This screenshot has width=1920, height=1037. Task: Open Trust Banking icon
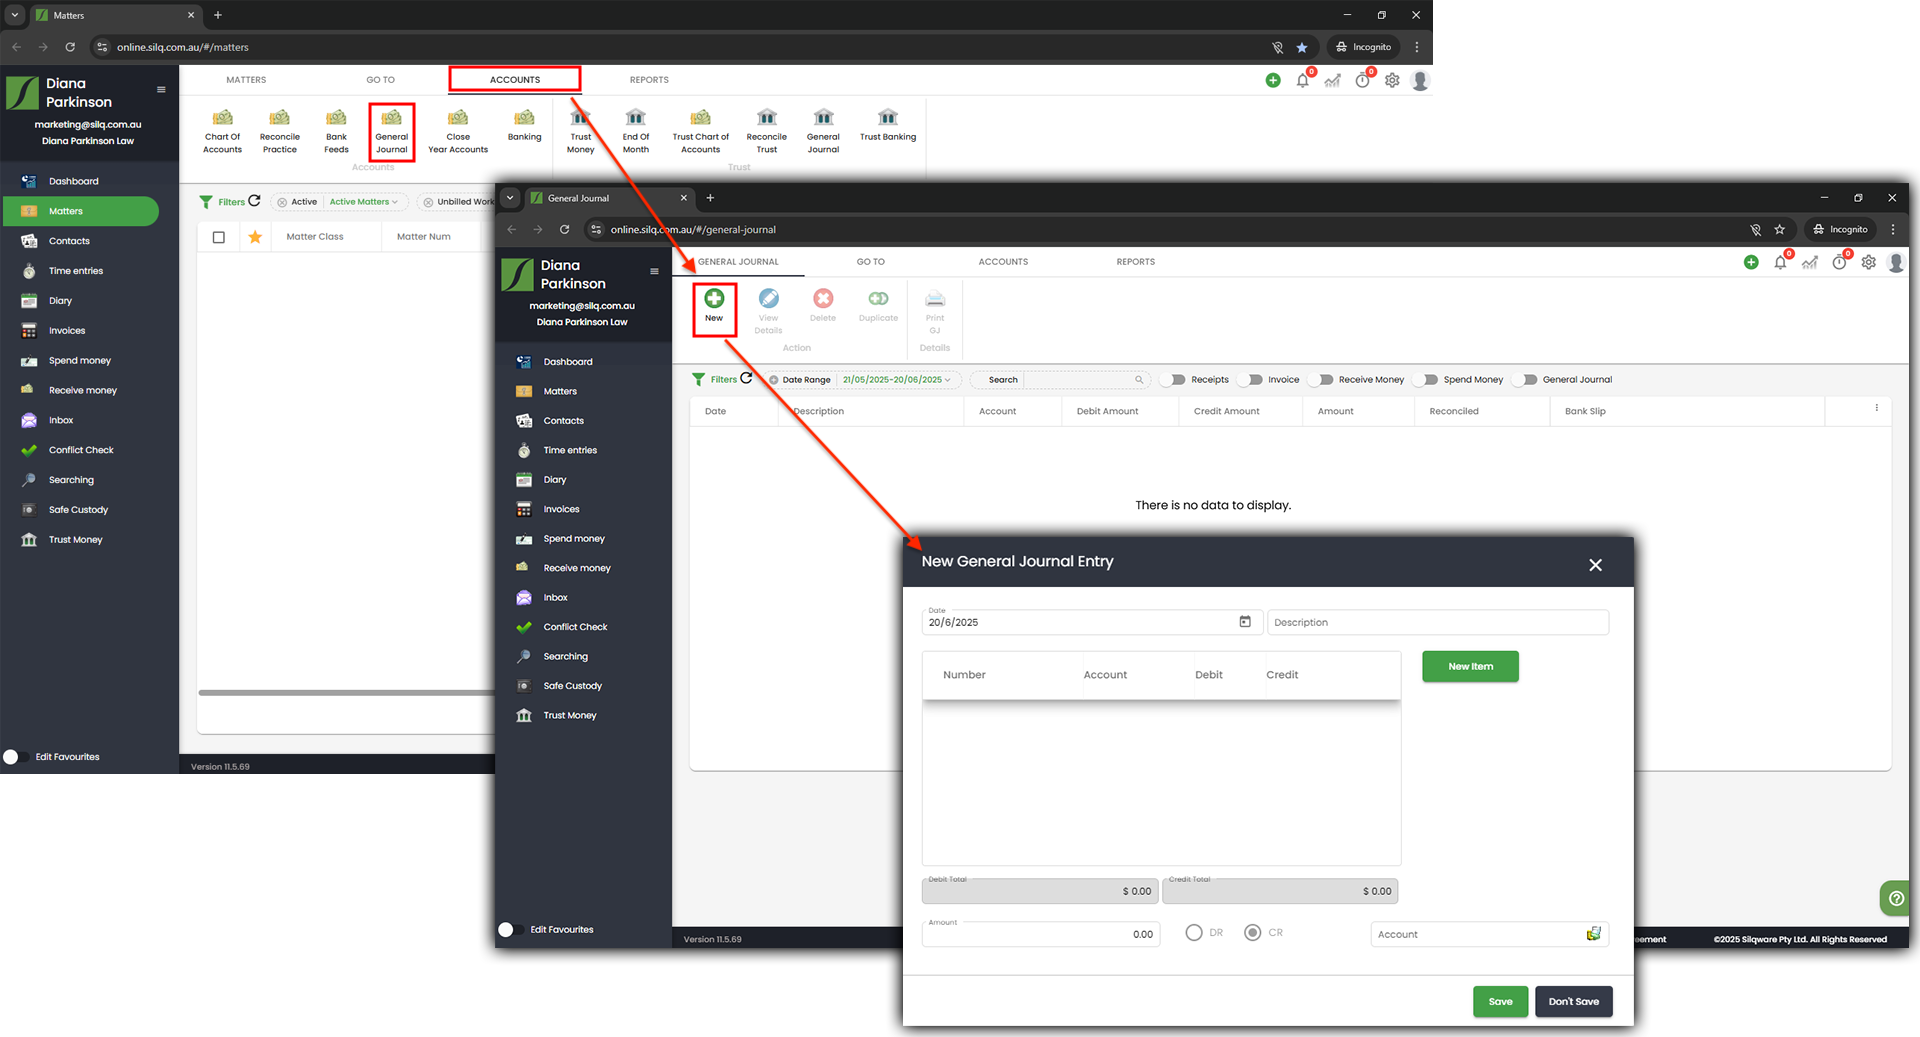[888, 125]
